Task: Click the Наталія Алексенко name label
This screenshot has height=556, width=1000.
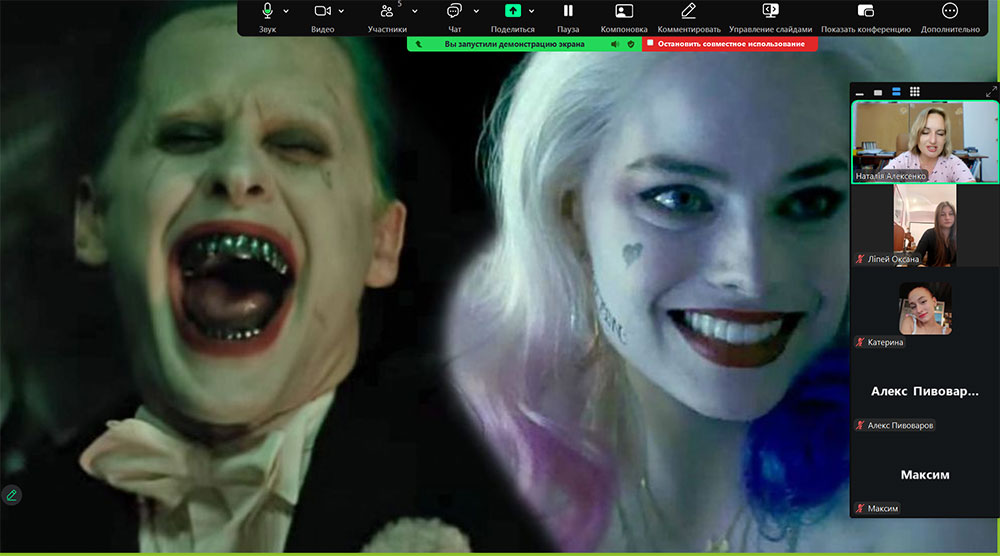Action: [890, 176]
